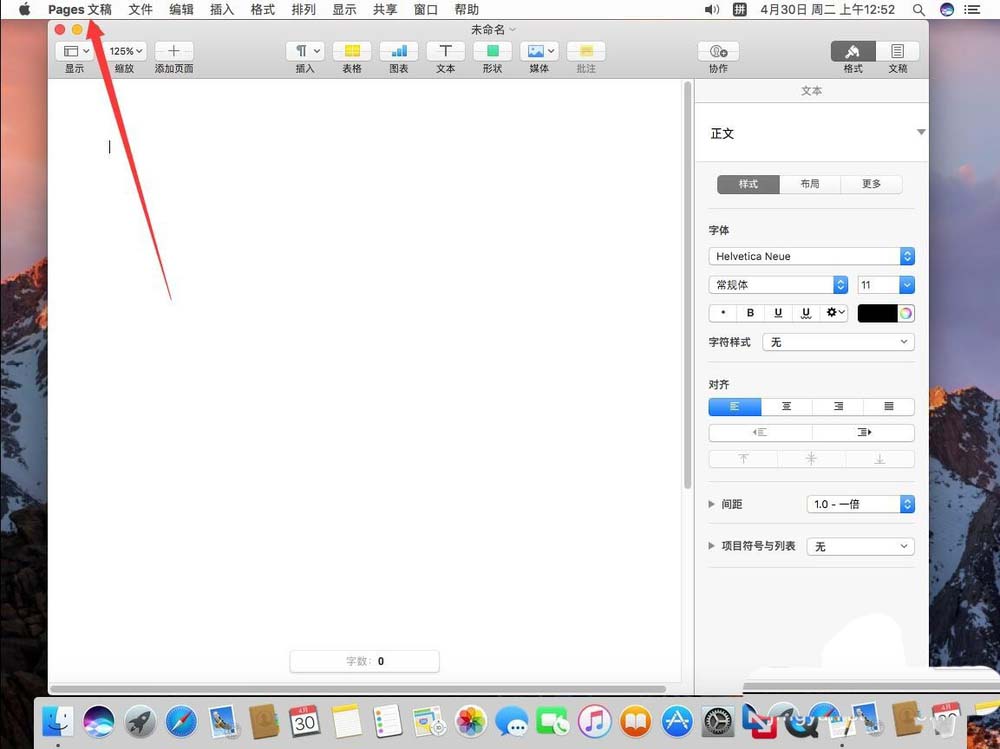Align text left
Image resolution: width=1000 pixels, height=749 pixels.
coord(735,406)
